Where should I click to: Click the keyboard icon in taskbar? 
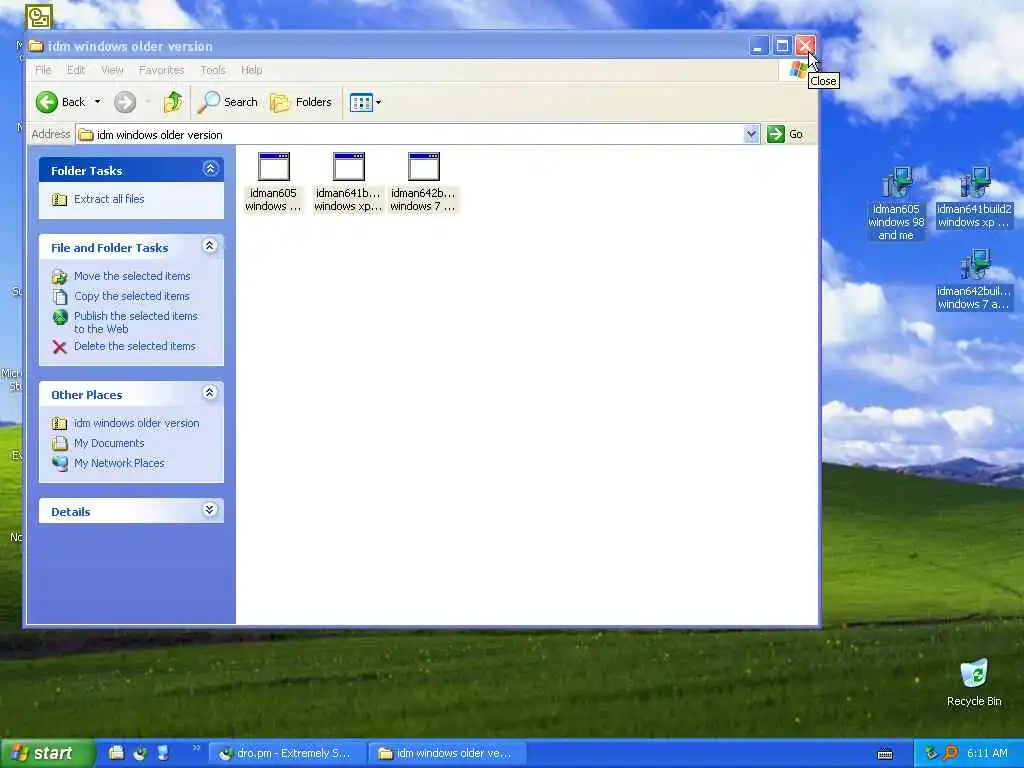885,754
